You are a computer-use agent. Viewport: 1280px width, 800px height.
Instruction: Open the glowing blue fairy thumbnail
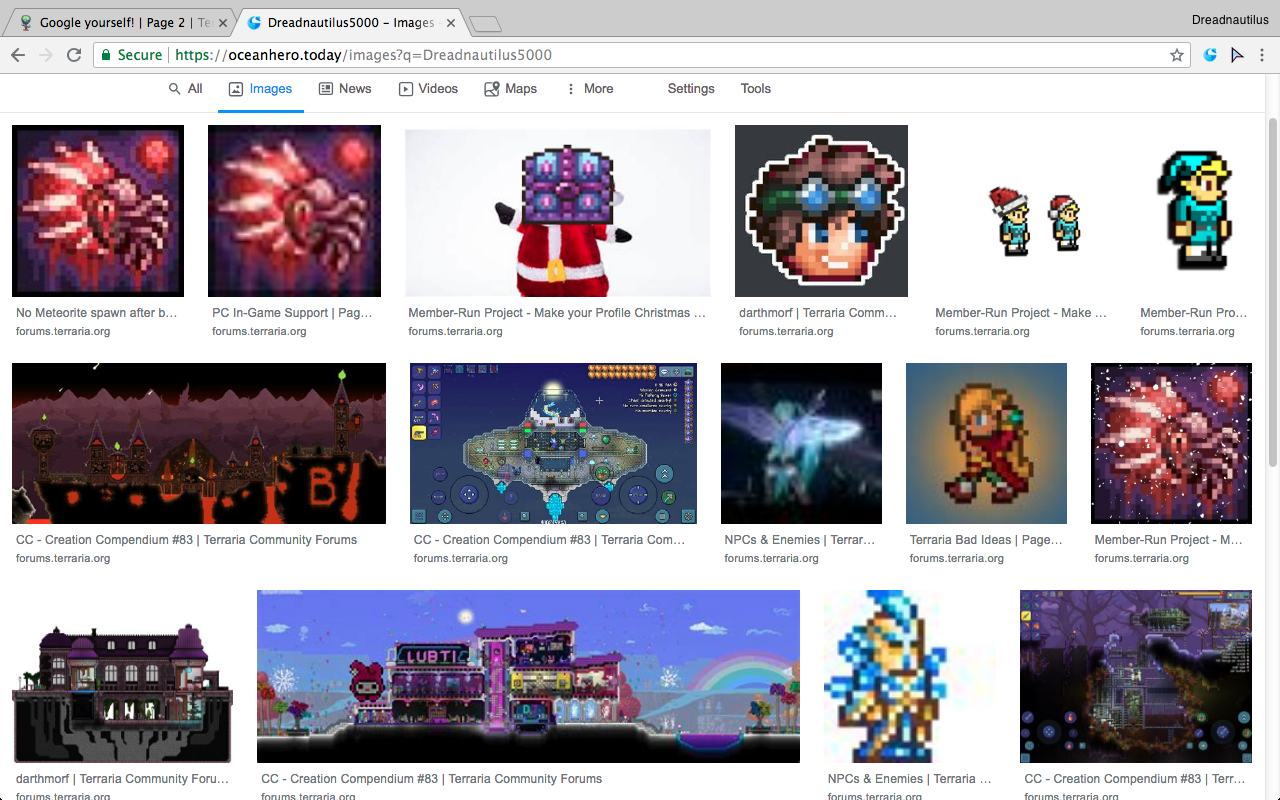pos(802,444)
